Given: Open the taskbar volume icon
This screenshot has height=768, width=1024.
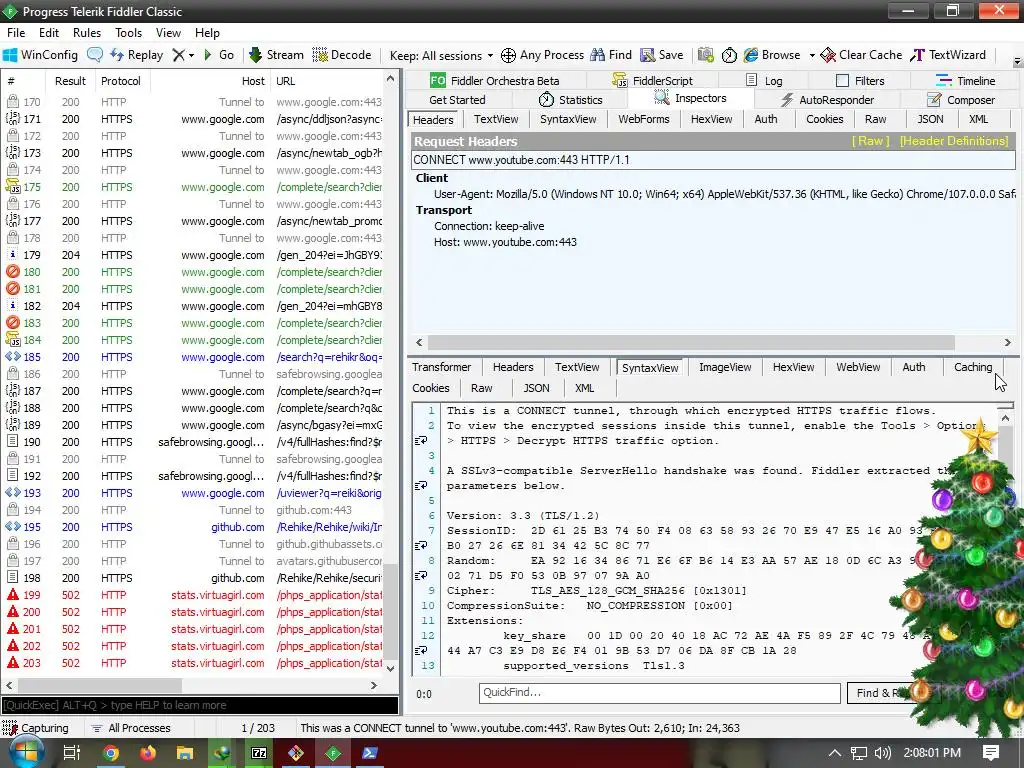Looking at the screenshot, I should coord(882,753).
